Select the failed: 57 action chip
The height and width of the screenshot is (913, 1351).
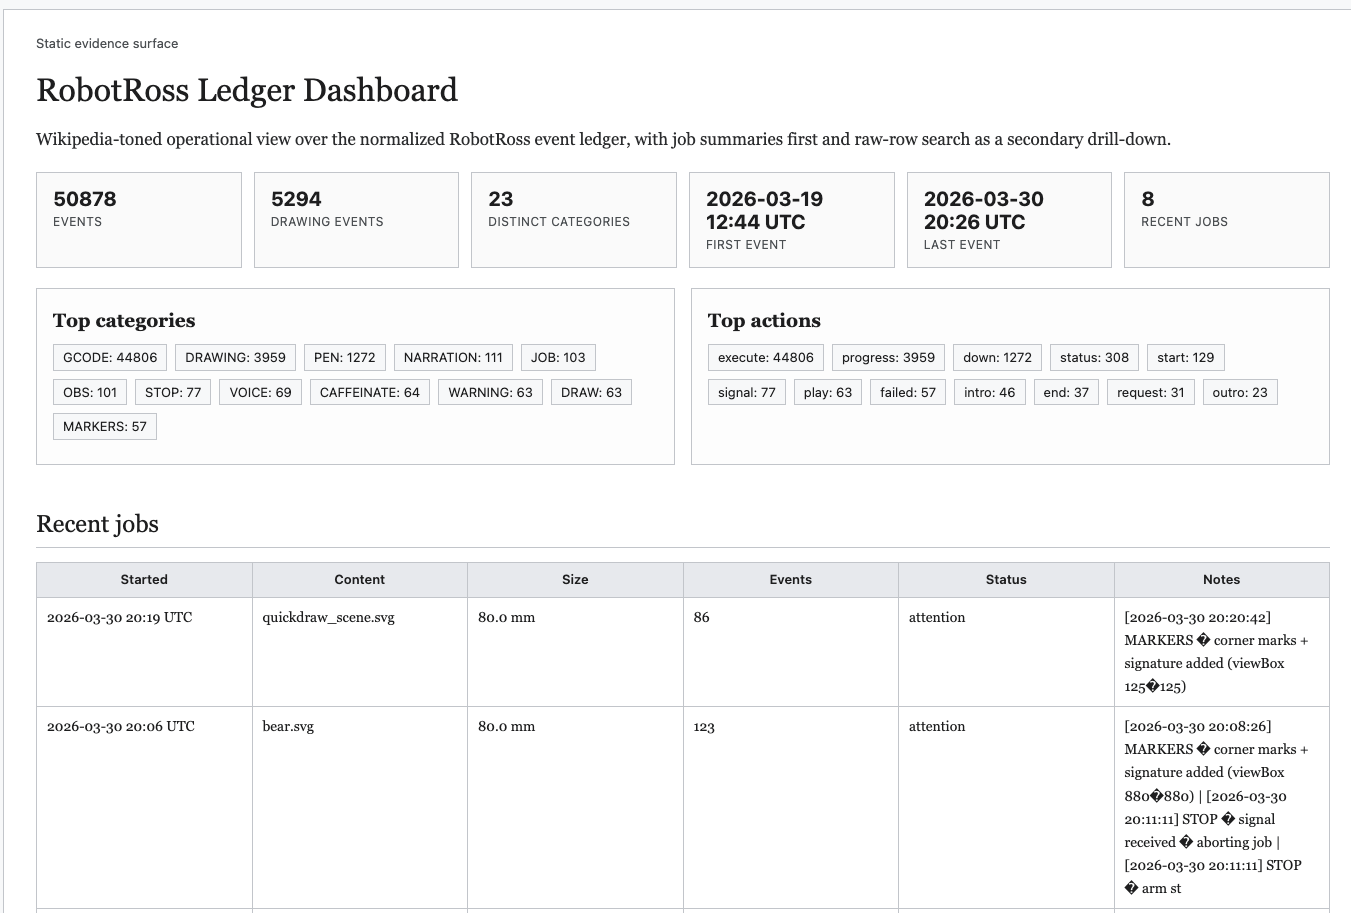click(x=906, y=391)
